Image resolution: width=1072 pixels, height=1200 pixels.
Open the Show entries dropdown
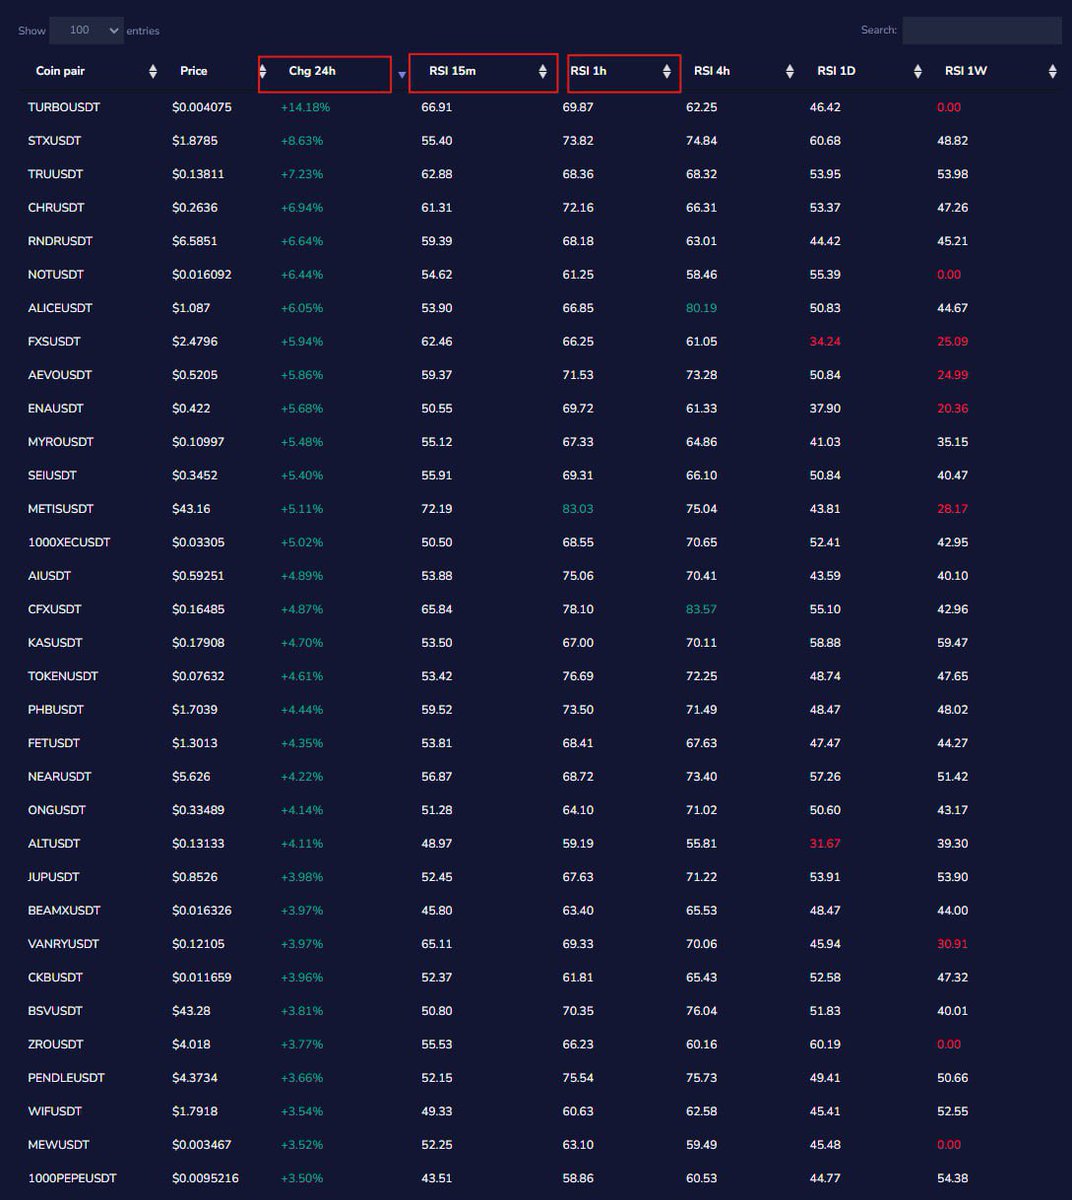(x=86, y=30)
